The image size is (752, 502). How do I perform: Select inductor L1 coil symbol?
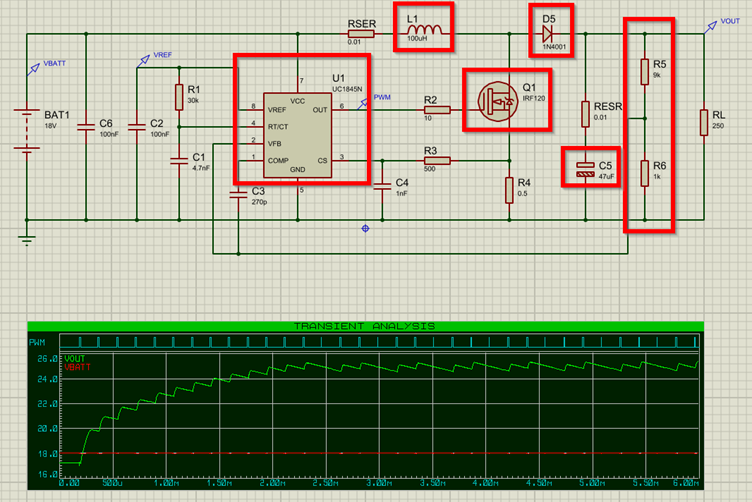(x=424, y=30)
